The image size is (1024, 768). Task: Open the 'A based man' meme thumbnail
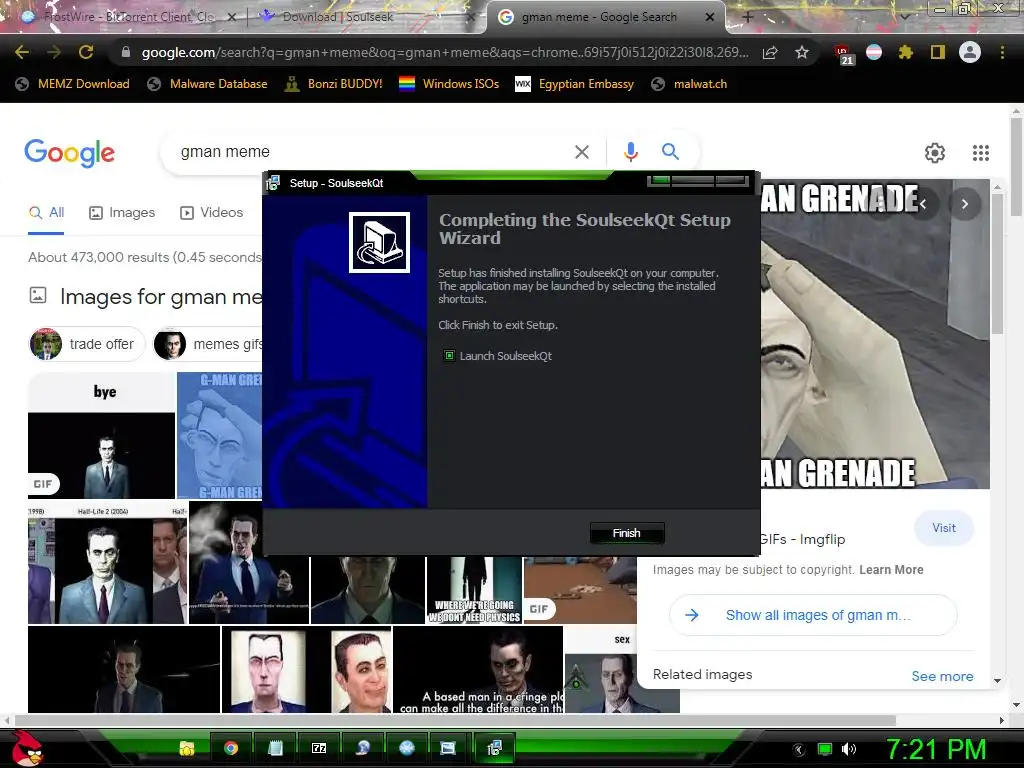coord(478,669)
